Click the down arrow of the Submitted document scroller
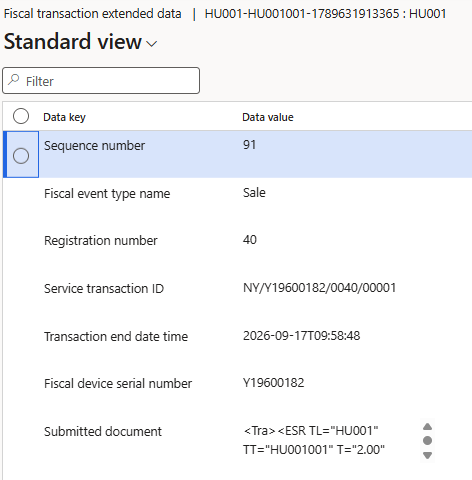Viewport: 472px width, 480px height. click(427, 455)
